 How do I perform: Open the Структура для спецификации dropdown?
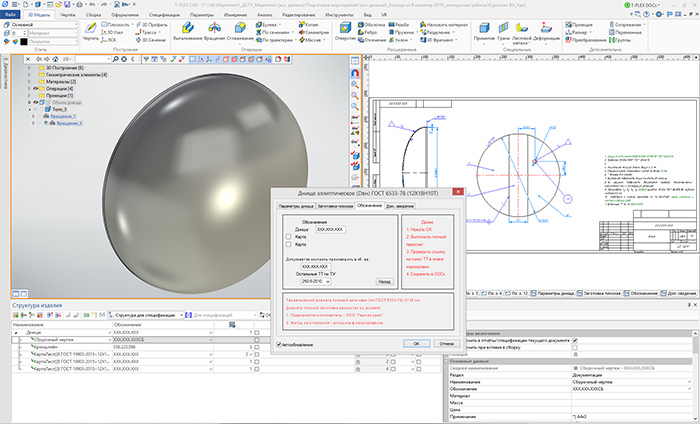(181, 315)
